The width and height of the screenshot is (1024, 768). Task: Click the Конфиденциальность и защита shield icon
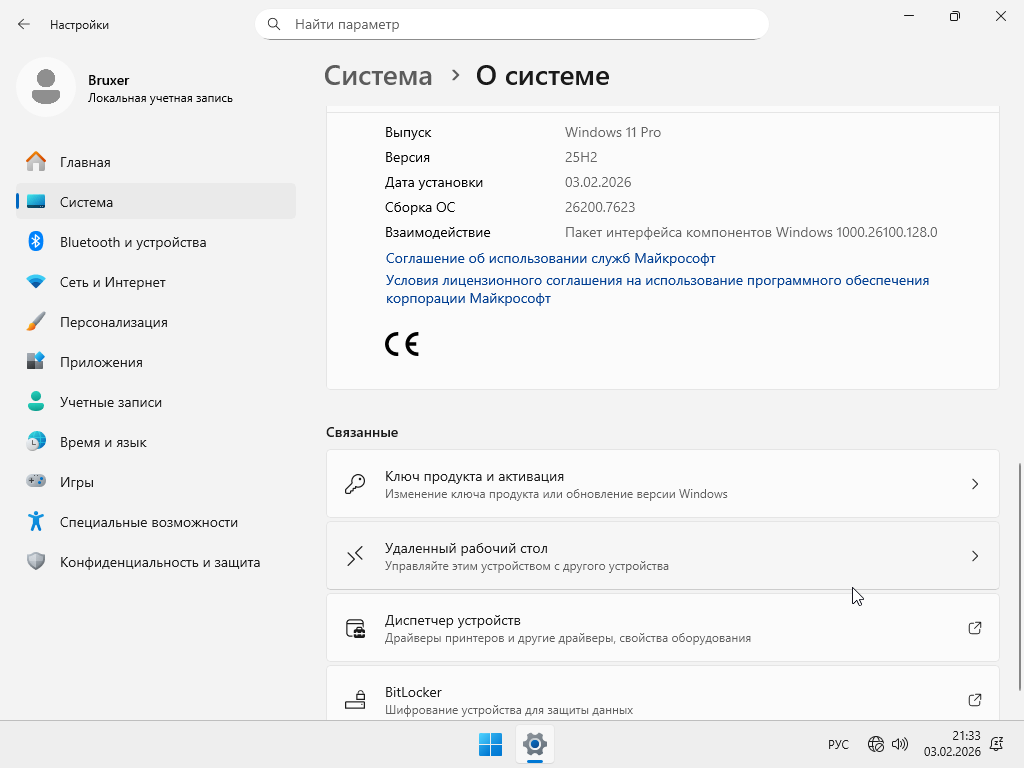pos(36,562)
